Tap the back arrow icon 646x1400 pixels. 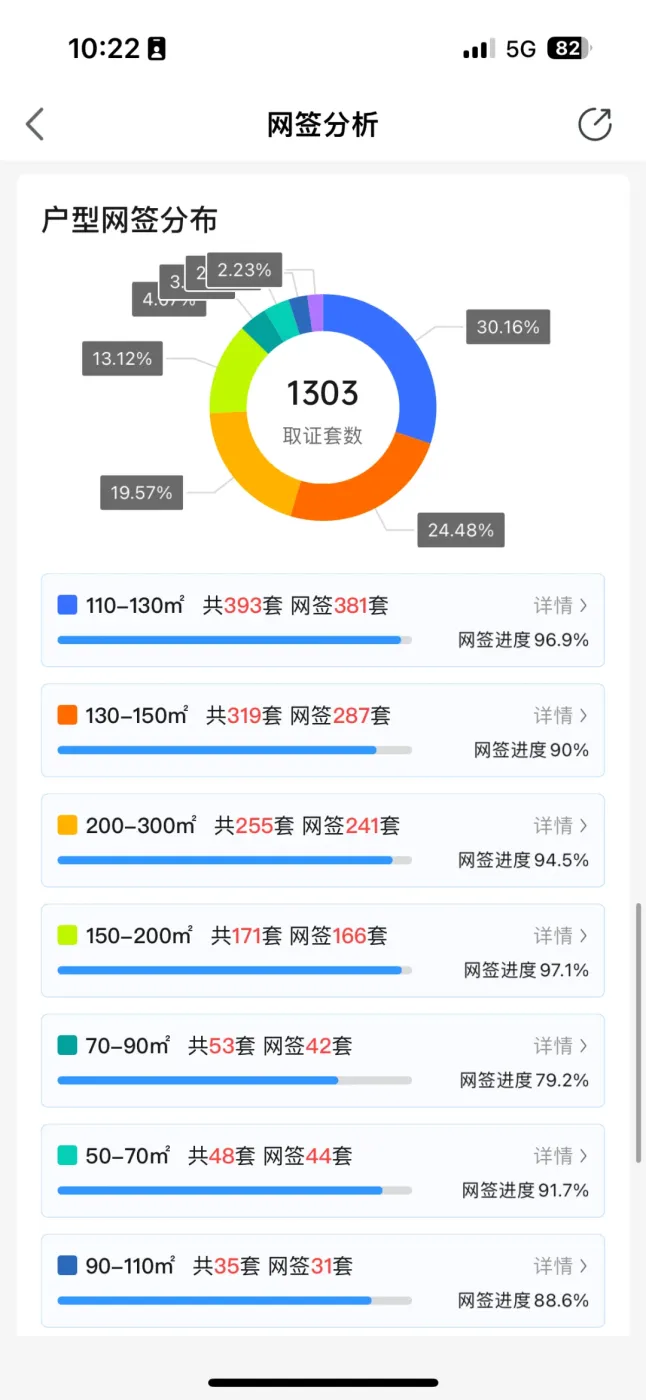pos(36,125)
